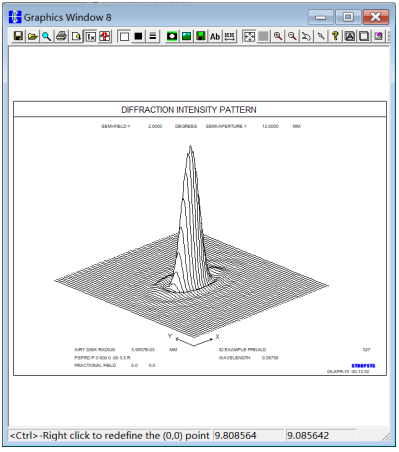Screen dimensions: 399x452
Task: Click the camera snapshot icon
Action: click(172, 36)
